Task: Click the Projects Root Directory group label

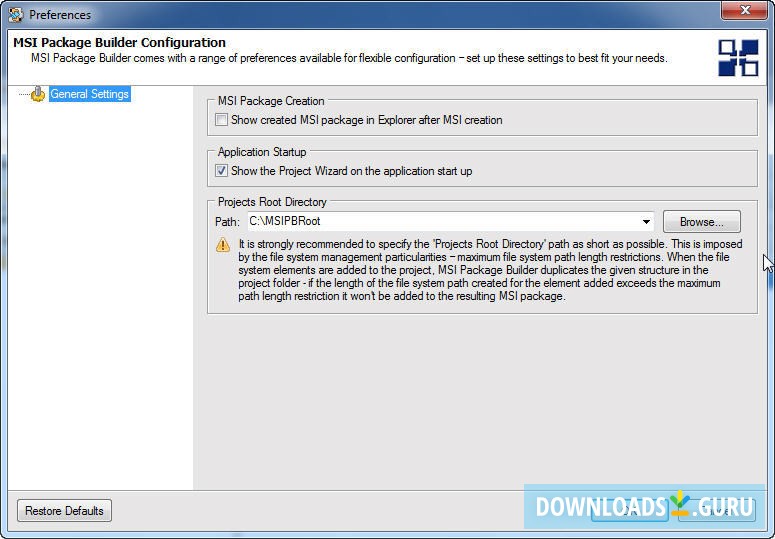Action: pos(272,202)
